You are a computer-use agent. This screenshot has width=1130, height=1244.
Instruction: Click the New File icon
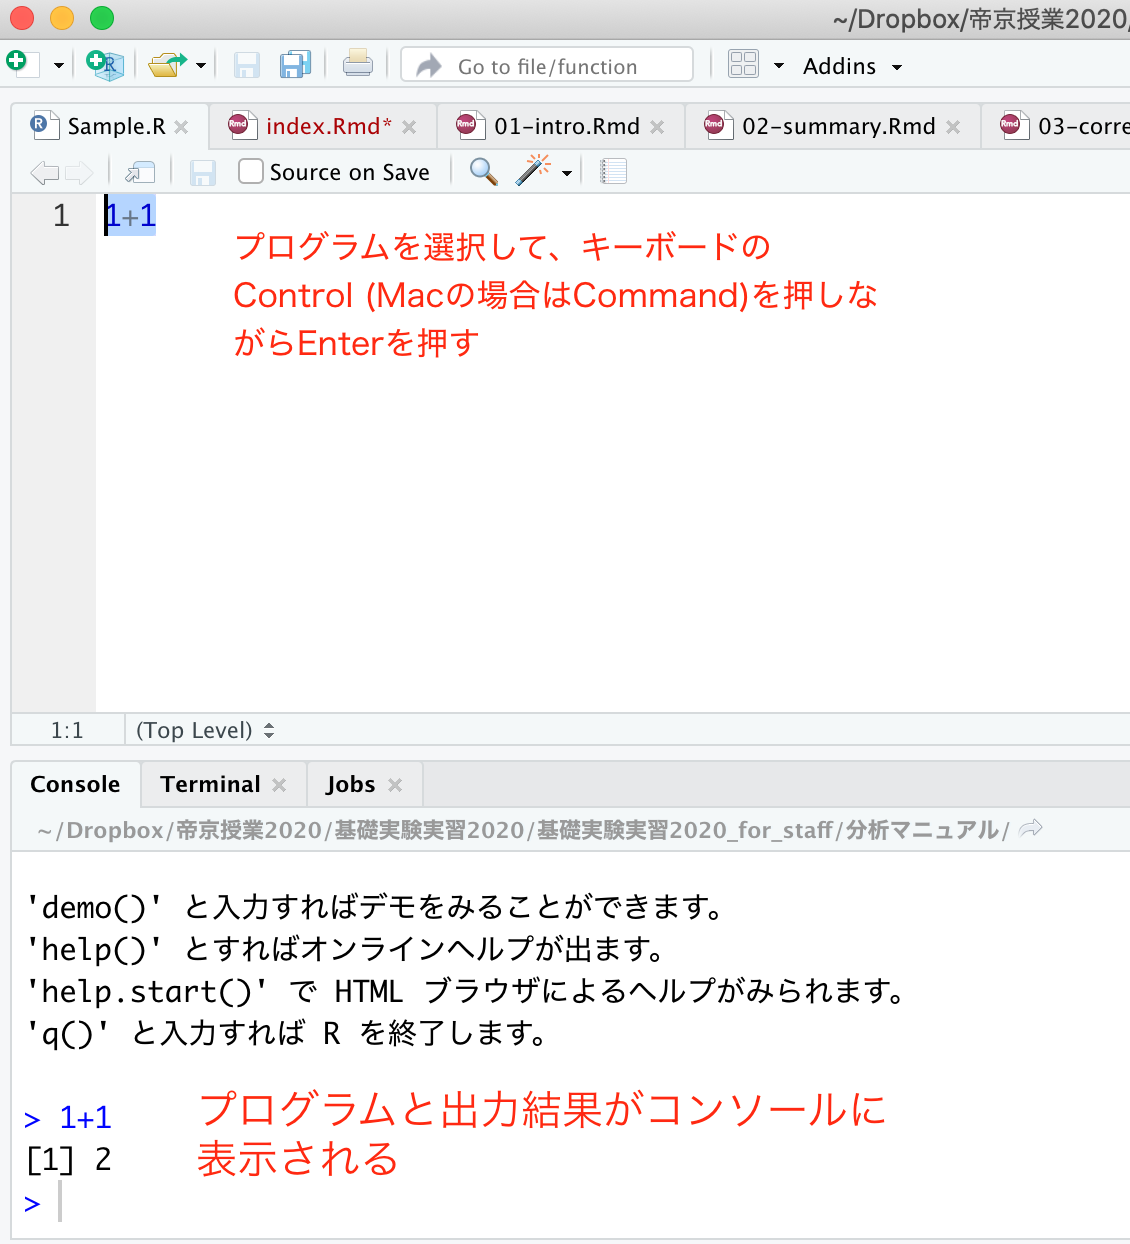tap(22, 65)
